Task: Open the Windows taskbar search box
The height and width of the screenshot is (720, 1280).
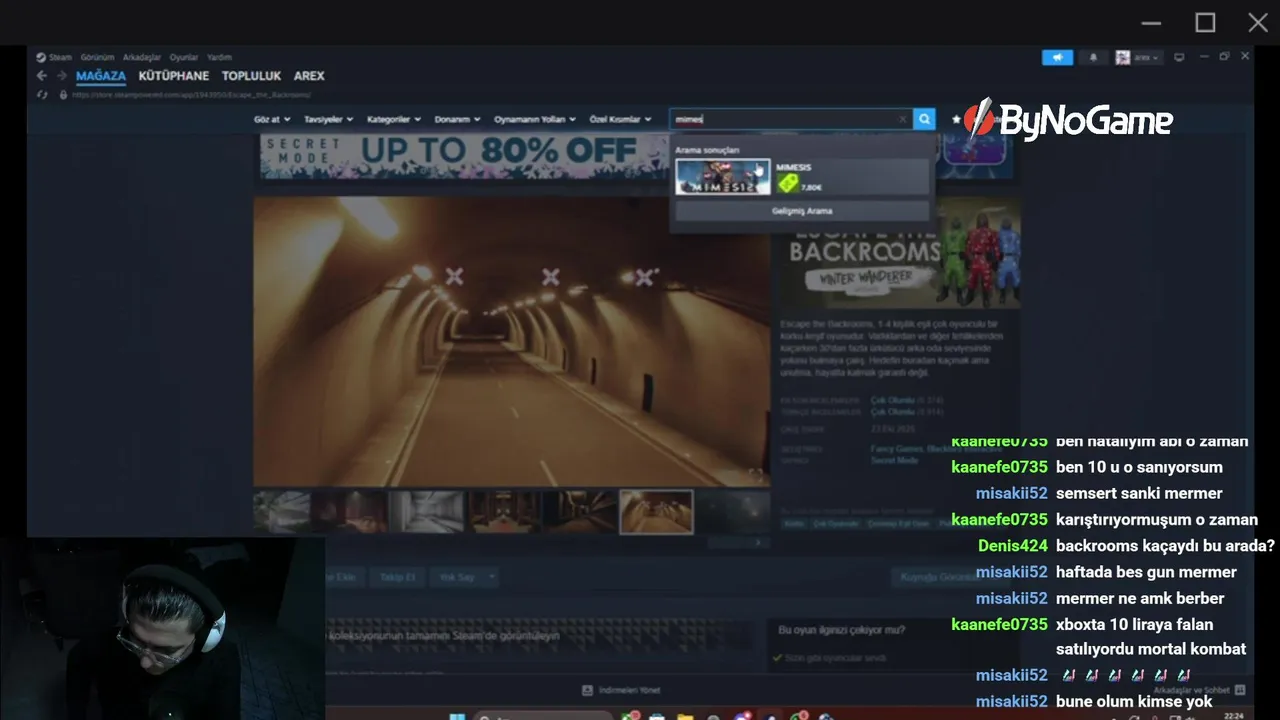Action: click(545, 716)
